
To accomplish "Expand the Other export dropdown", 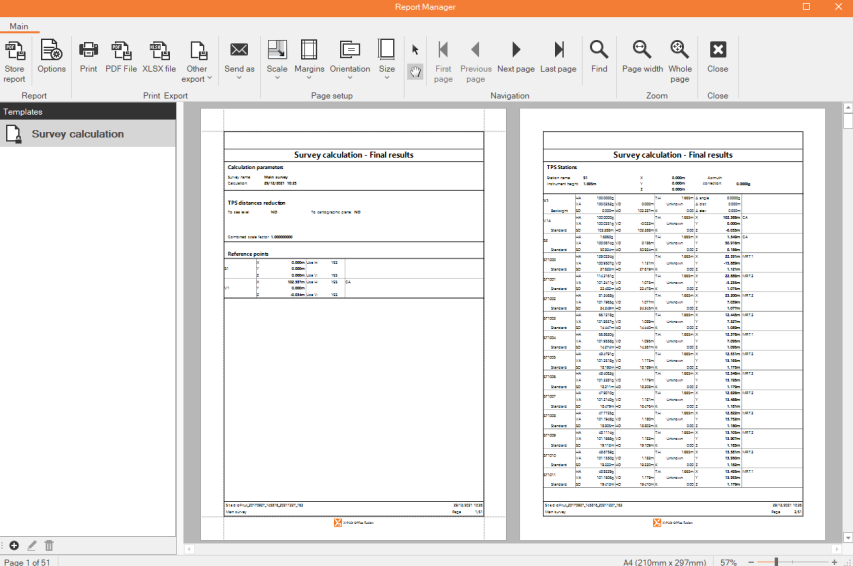I will pyautogui.click(x=197, y=62).
